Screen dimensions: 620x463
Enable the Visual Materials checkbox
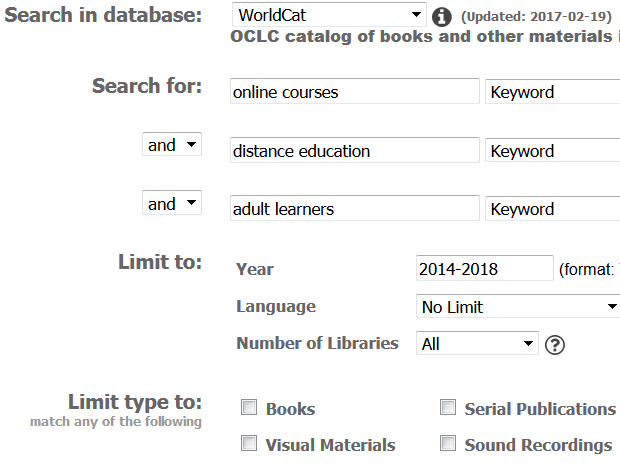(249, 443)
